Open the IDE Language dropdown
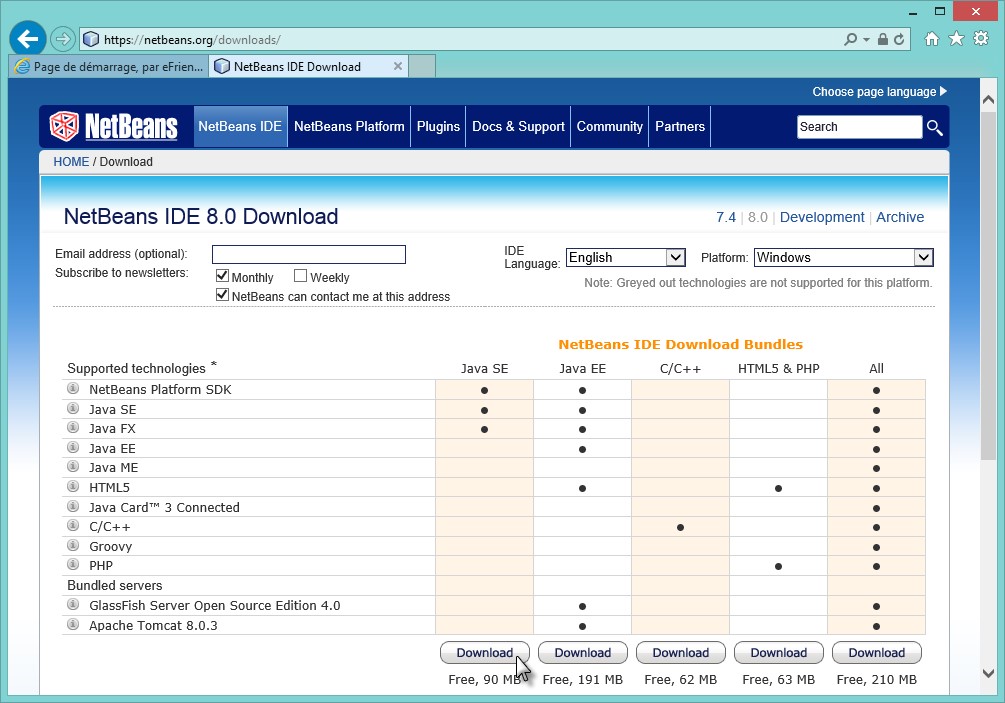Viewport: 1005px width, 703px height. [625, 257]
